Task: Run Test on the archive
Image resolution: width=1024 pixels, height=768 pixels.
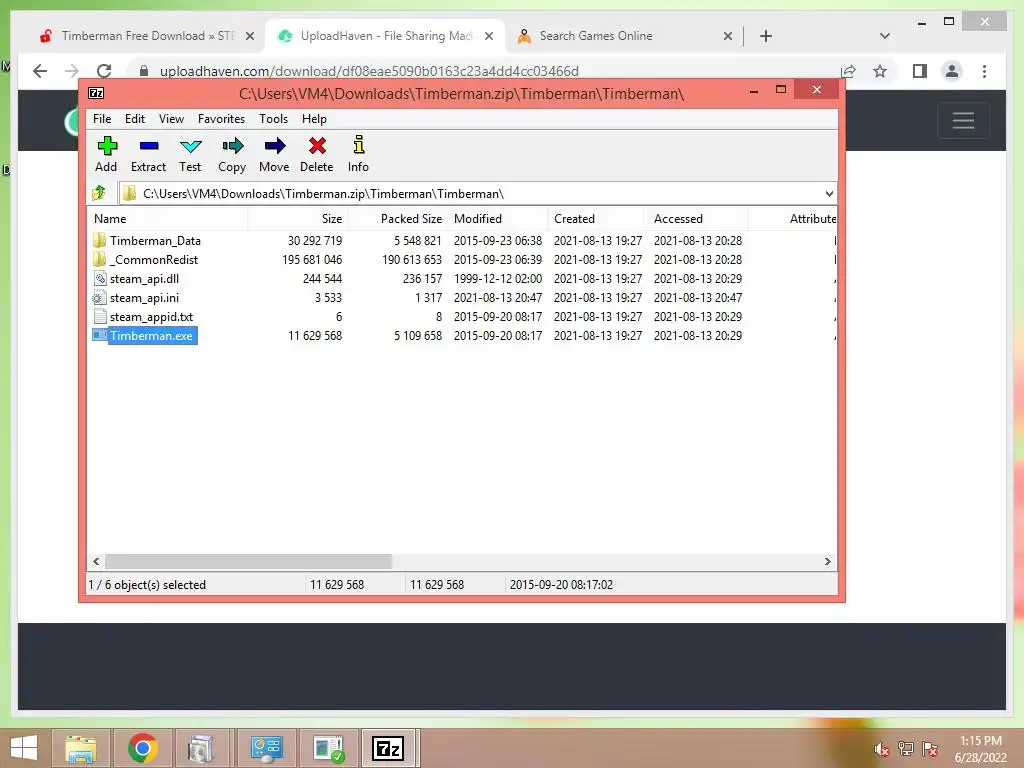Action: coord(191,146)
